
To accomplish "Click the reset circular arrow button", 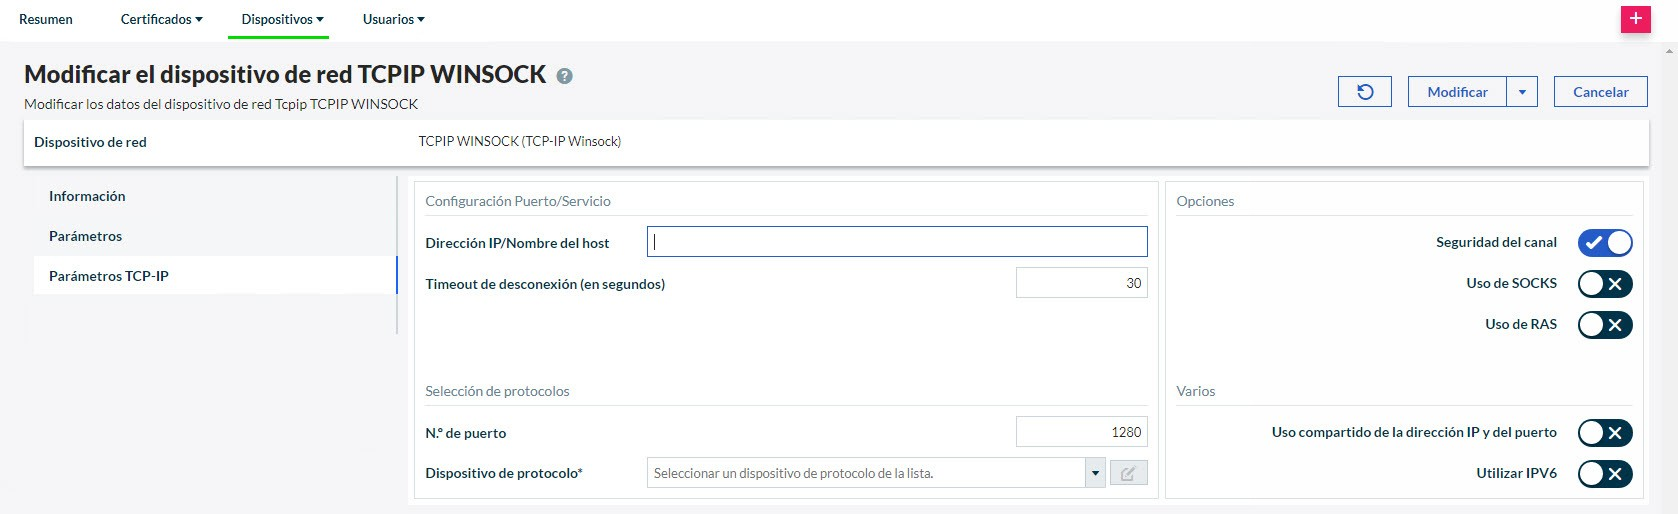I will coord(1364,92).
